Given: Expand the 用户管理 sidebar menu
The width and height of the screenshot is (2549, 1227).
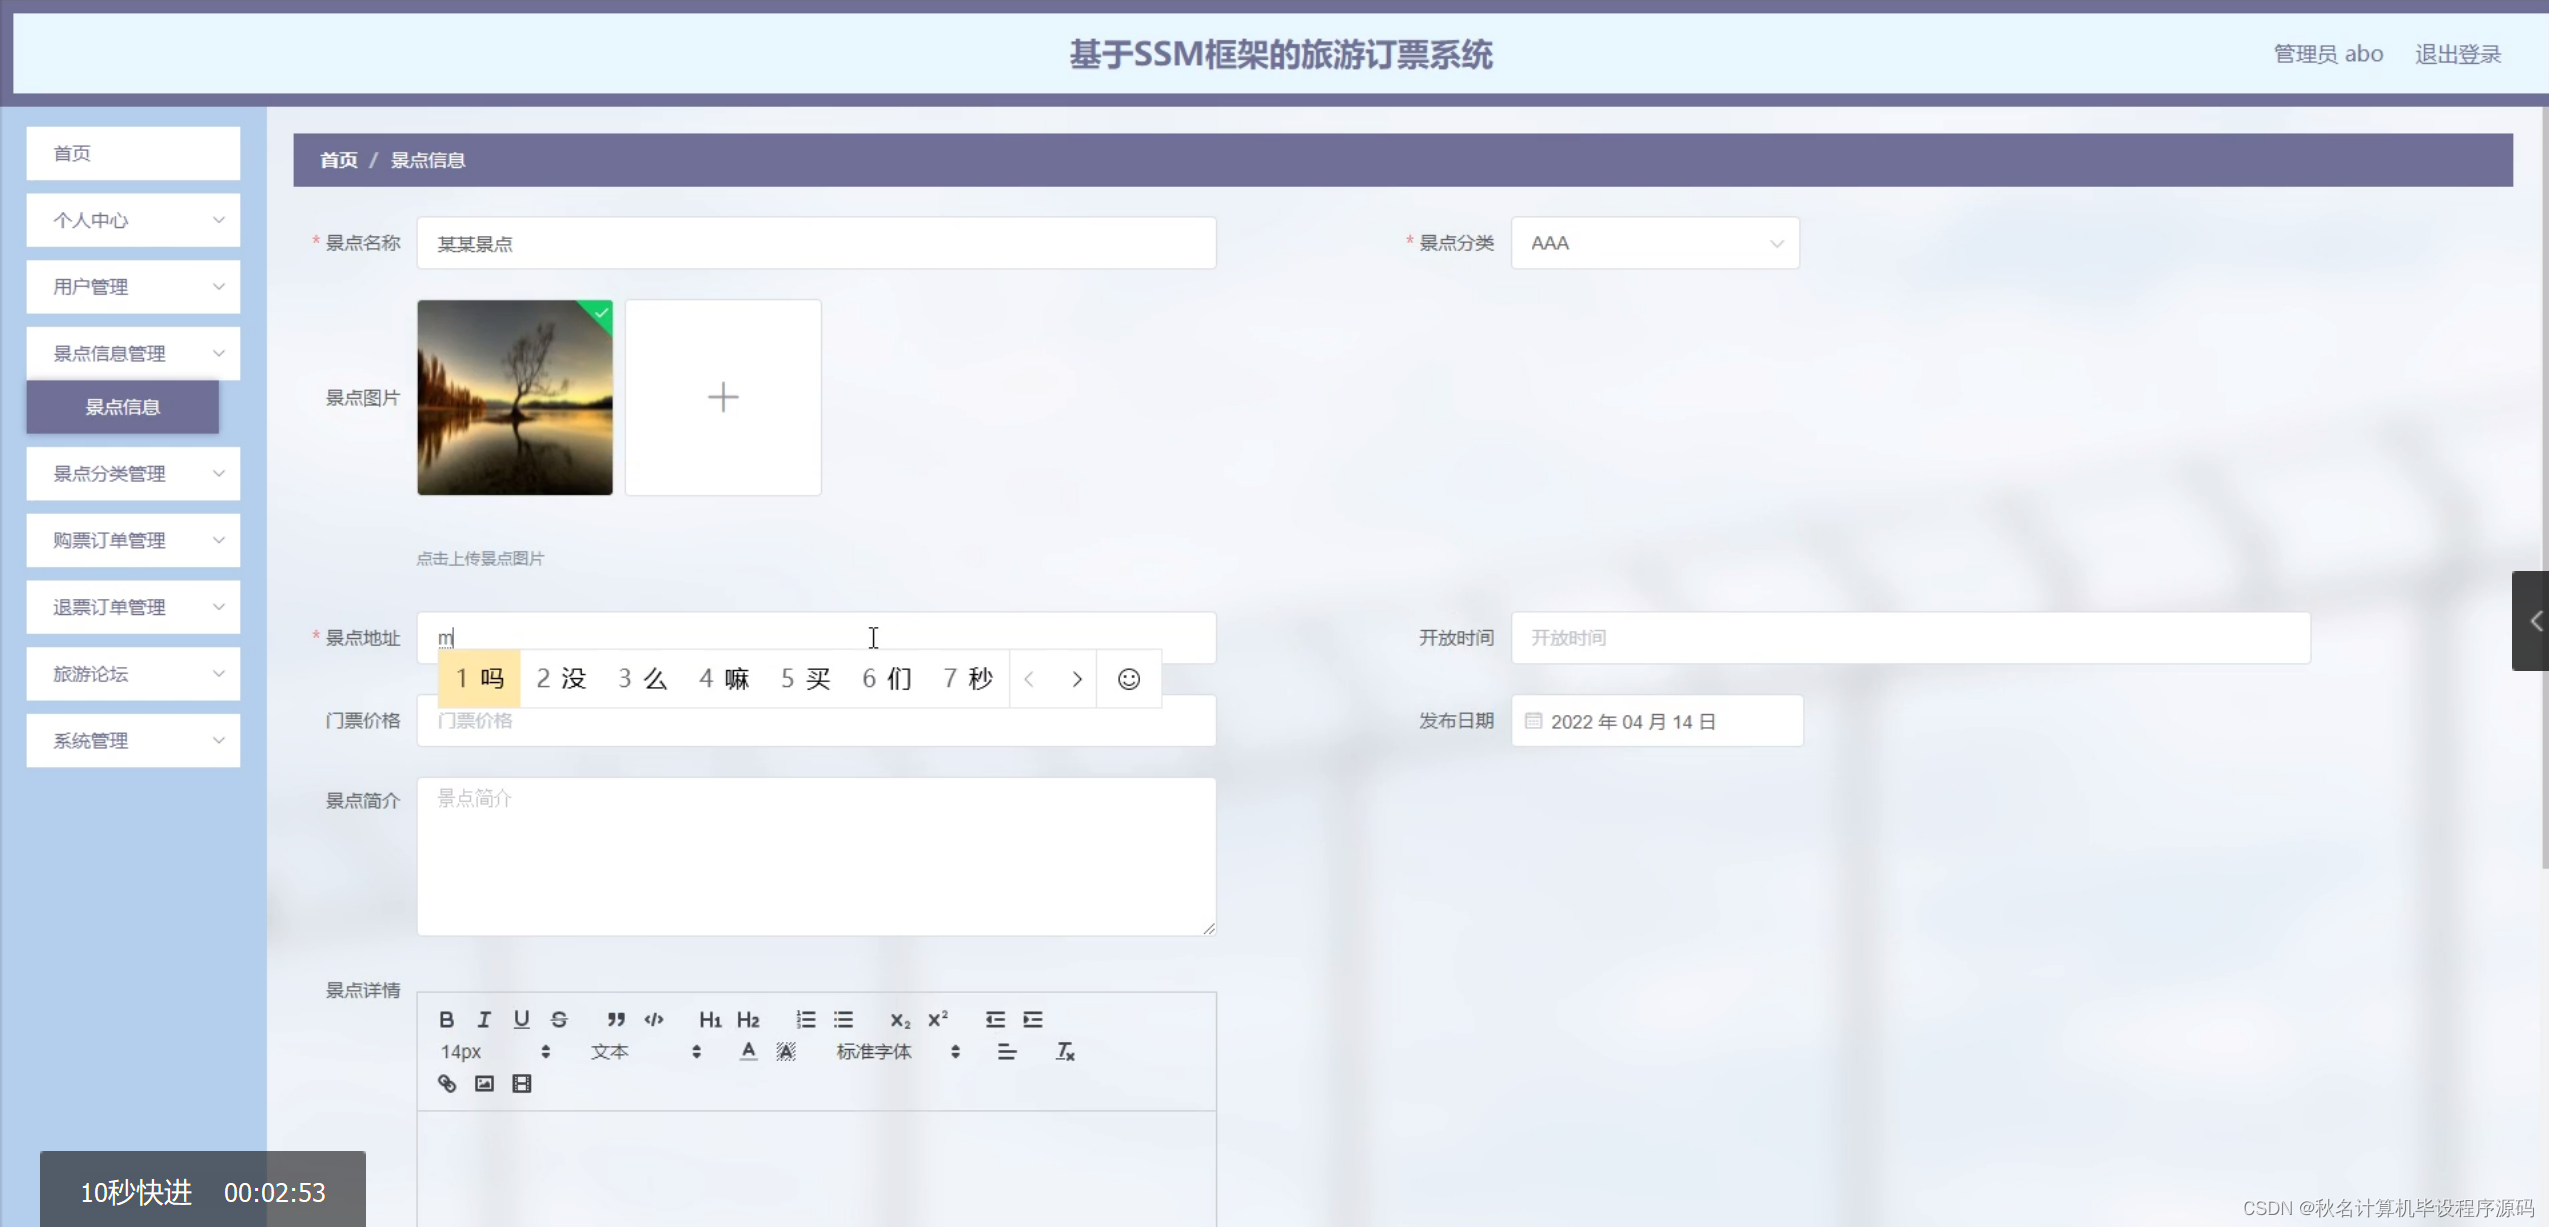Looking at the screenshot, I should pos(133,287).
